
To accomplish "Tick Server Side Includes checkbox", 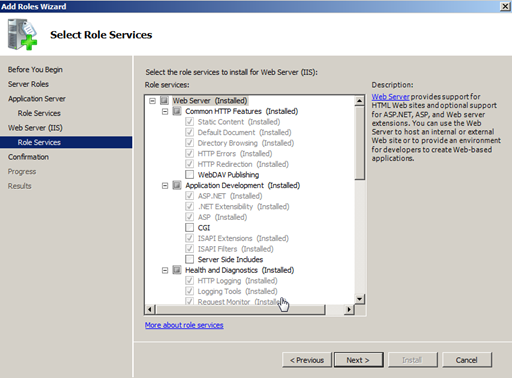I will (189, 259).
